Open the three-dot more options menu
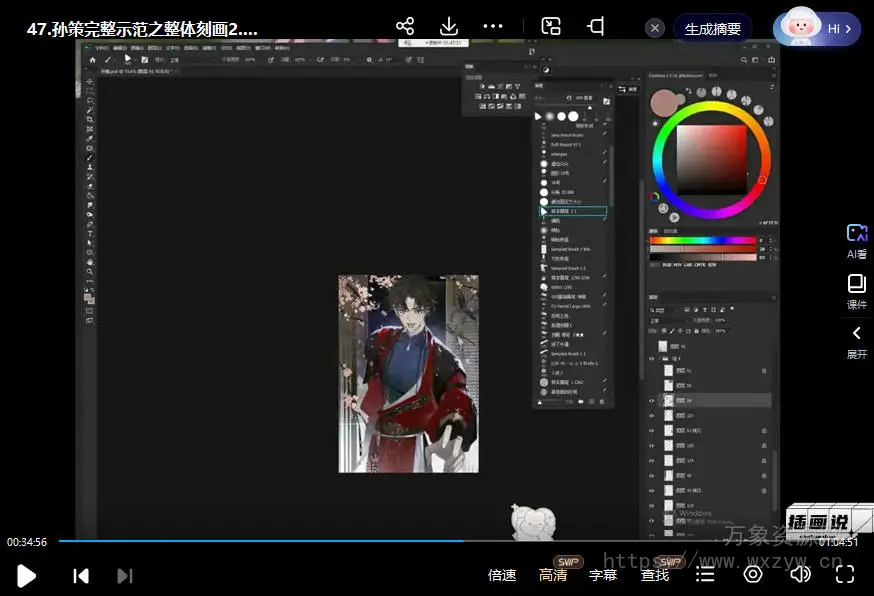The width and height of the screenshot is (874, 596). point(493,27)
